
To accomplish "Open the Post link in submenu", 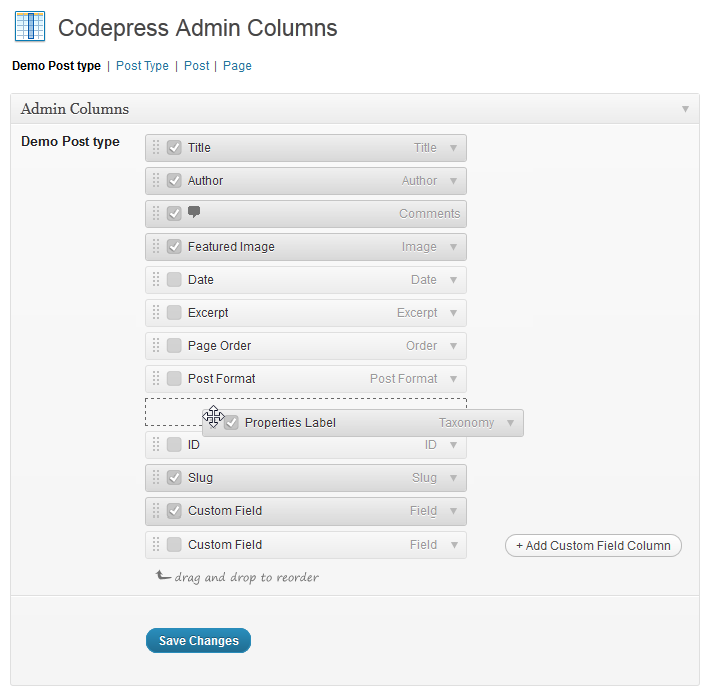I will click(197, 66).
